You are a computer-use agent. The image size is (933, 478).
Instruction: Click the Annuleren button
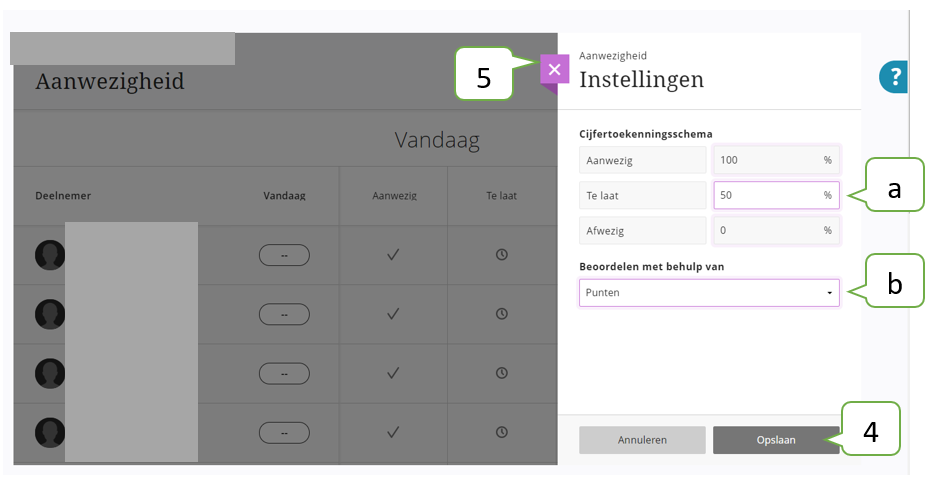tap(642, 440)
